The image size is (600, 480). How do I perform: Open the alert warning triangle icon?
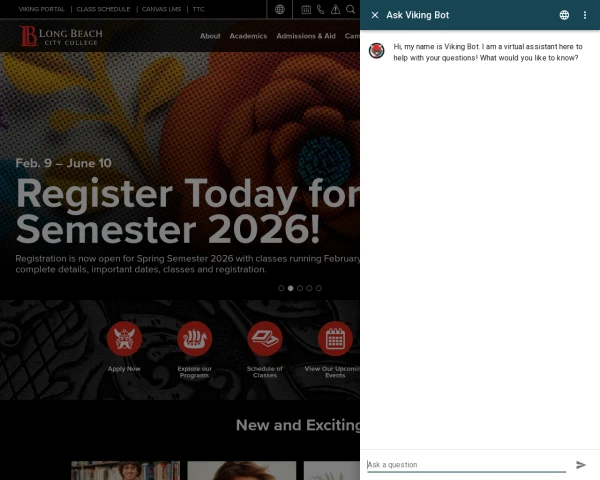point(336,9)
